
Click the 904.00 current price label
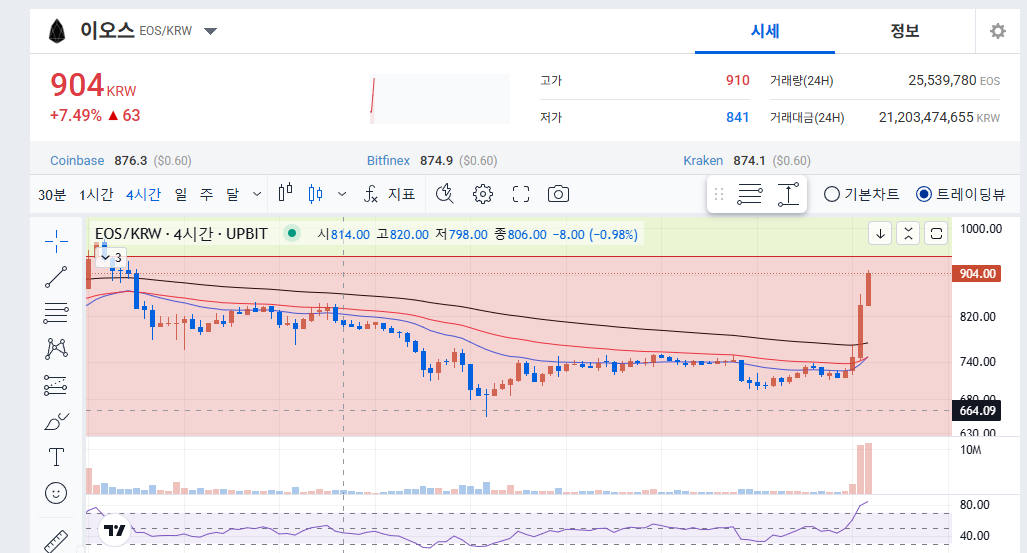pyautogui.click(x=977, y=274)
